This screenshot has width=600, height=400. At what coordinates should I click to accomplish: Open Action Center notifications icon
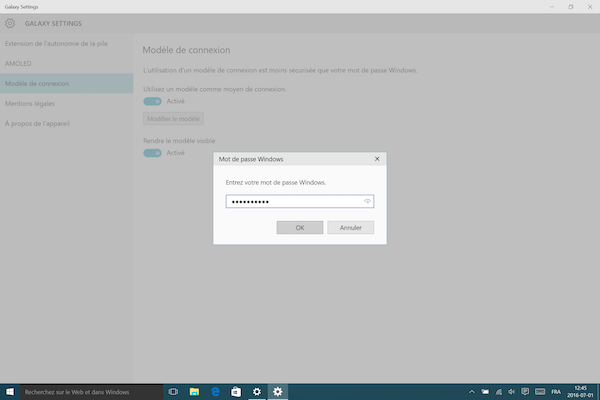click(x=525, y=392)
